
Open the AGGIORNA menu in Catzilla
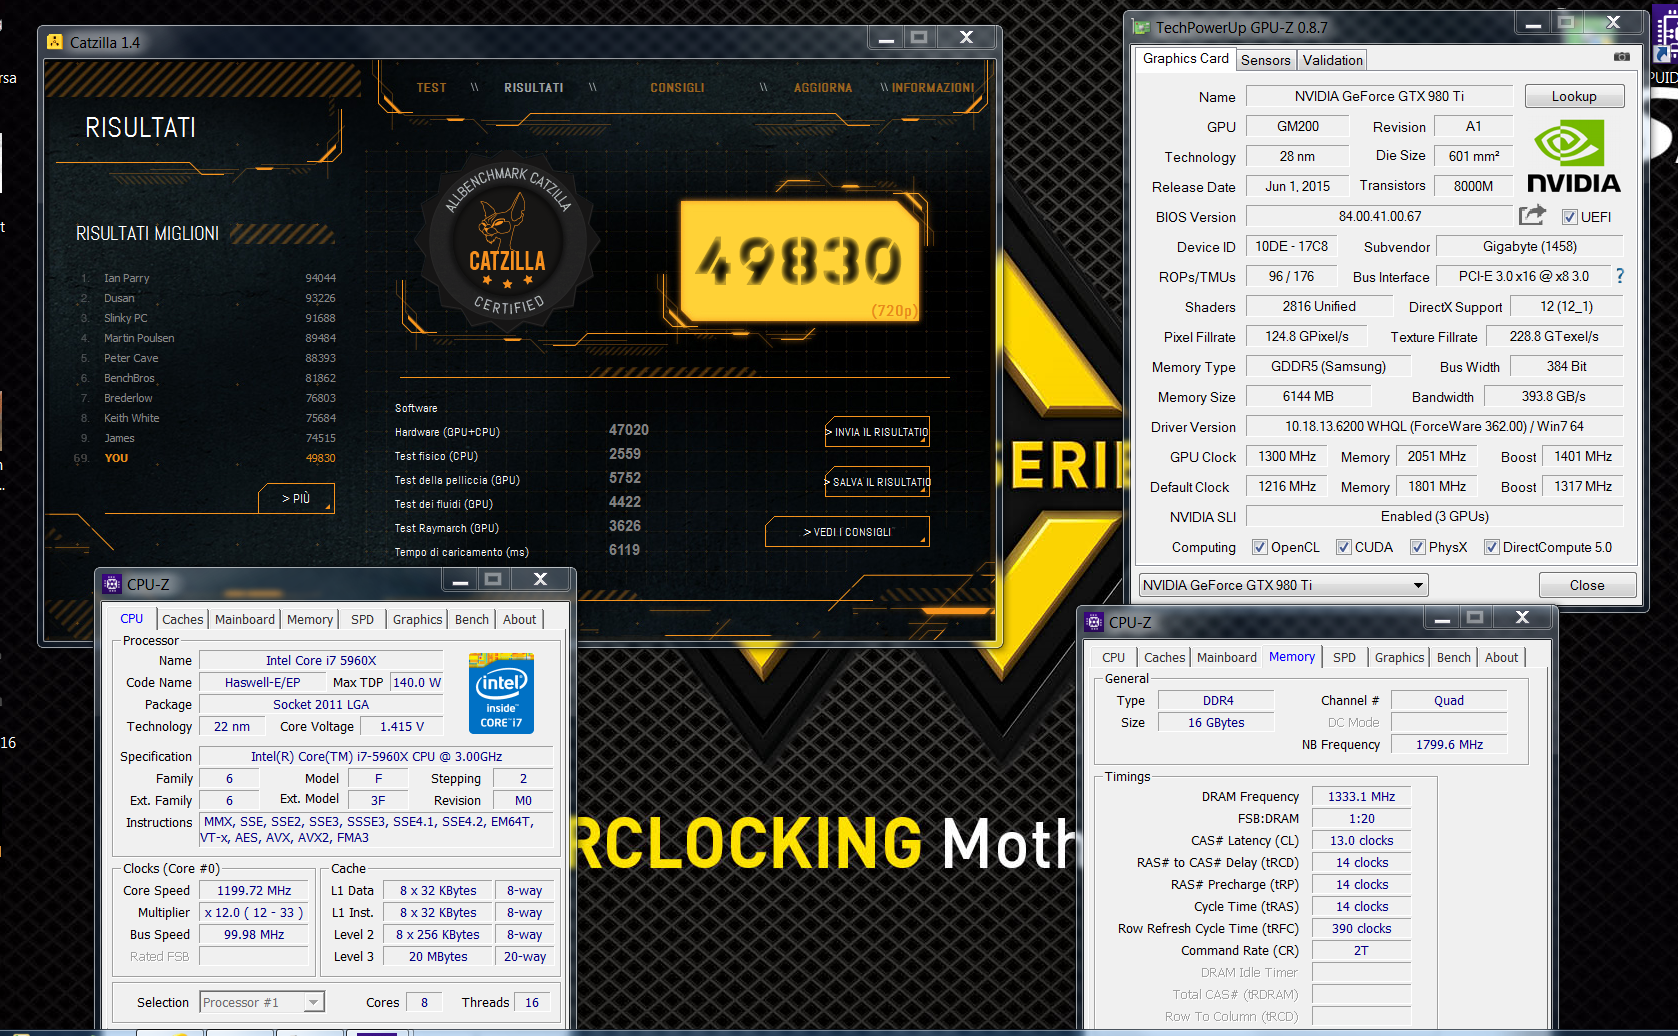pyautogui.click(x=823, y=88)
